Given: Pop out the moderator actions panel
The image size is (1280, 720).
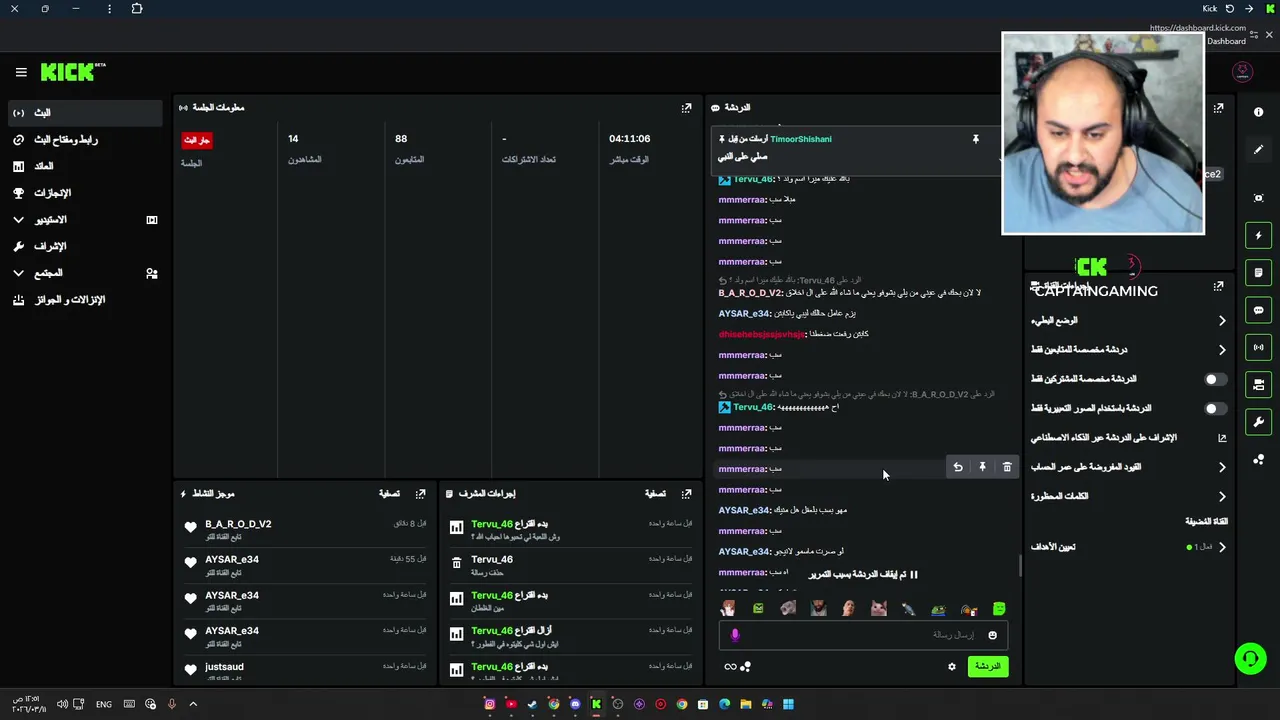Looking at the screenshot, I should 686,494.
